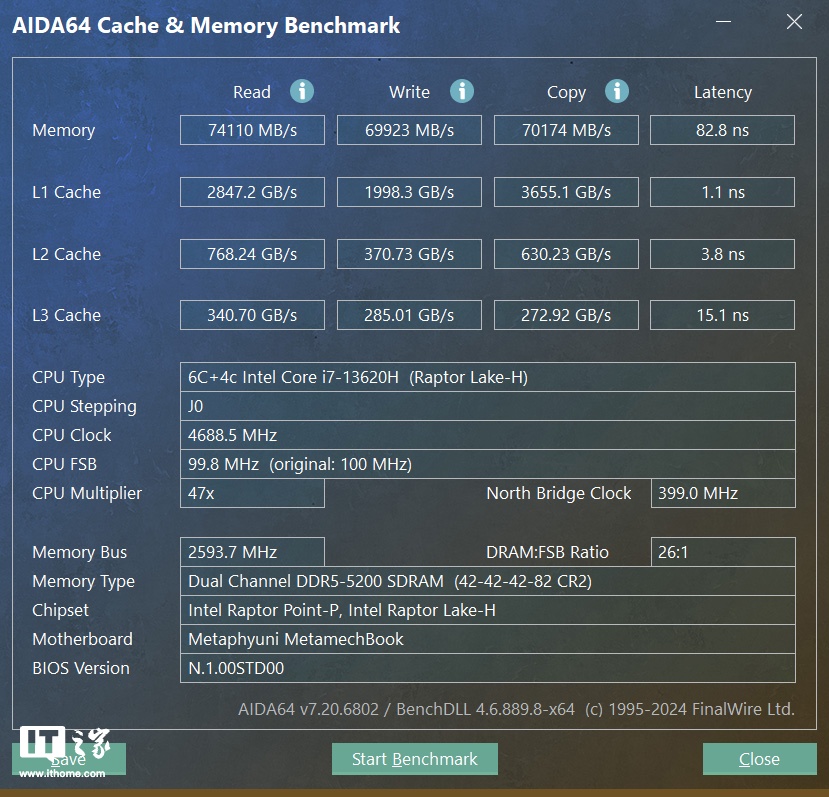Image resolution: width=829 pixels, height=797 pixels.
Task: Click the CPU Type field showing i7-13620H
Action: 487,377
